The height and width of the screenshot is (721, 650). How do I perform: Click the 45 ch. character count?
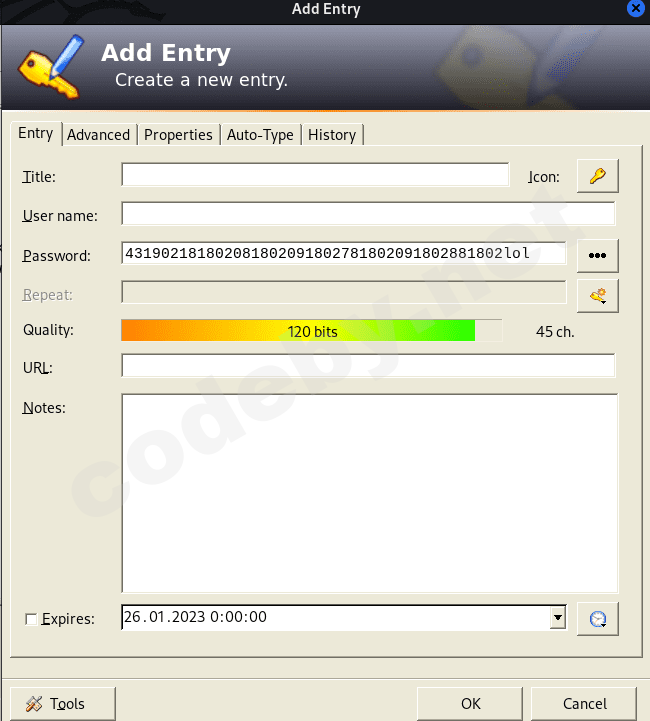[x=555, y=332]
